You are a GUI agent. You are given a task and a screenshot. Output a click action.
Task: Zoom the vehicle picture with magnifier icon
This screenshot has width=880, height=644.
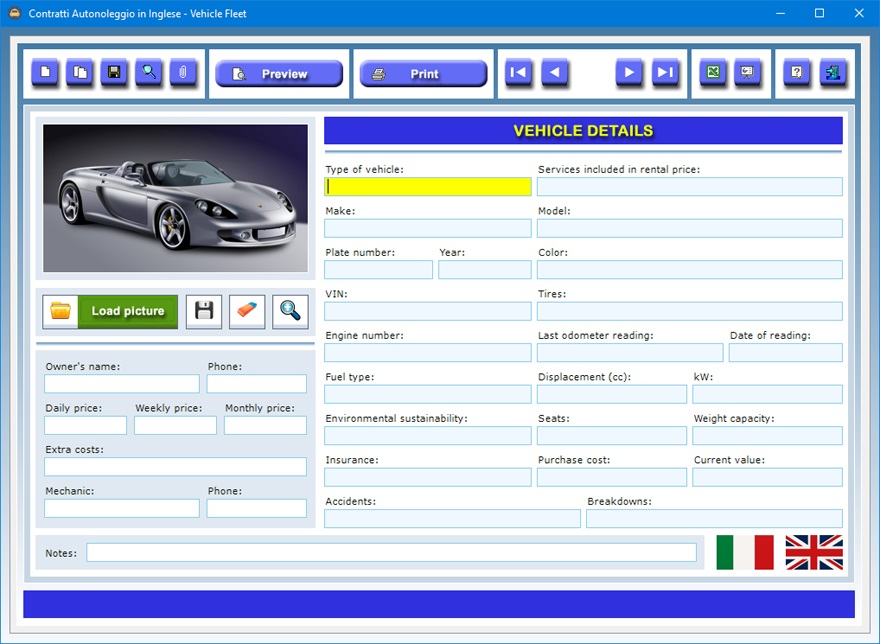(290, 311)
